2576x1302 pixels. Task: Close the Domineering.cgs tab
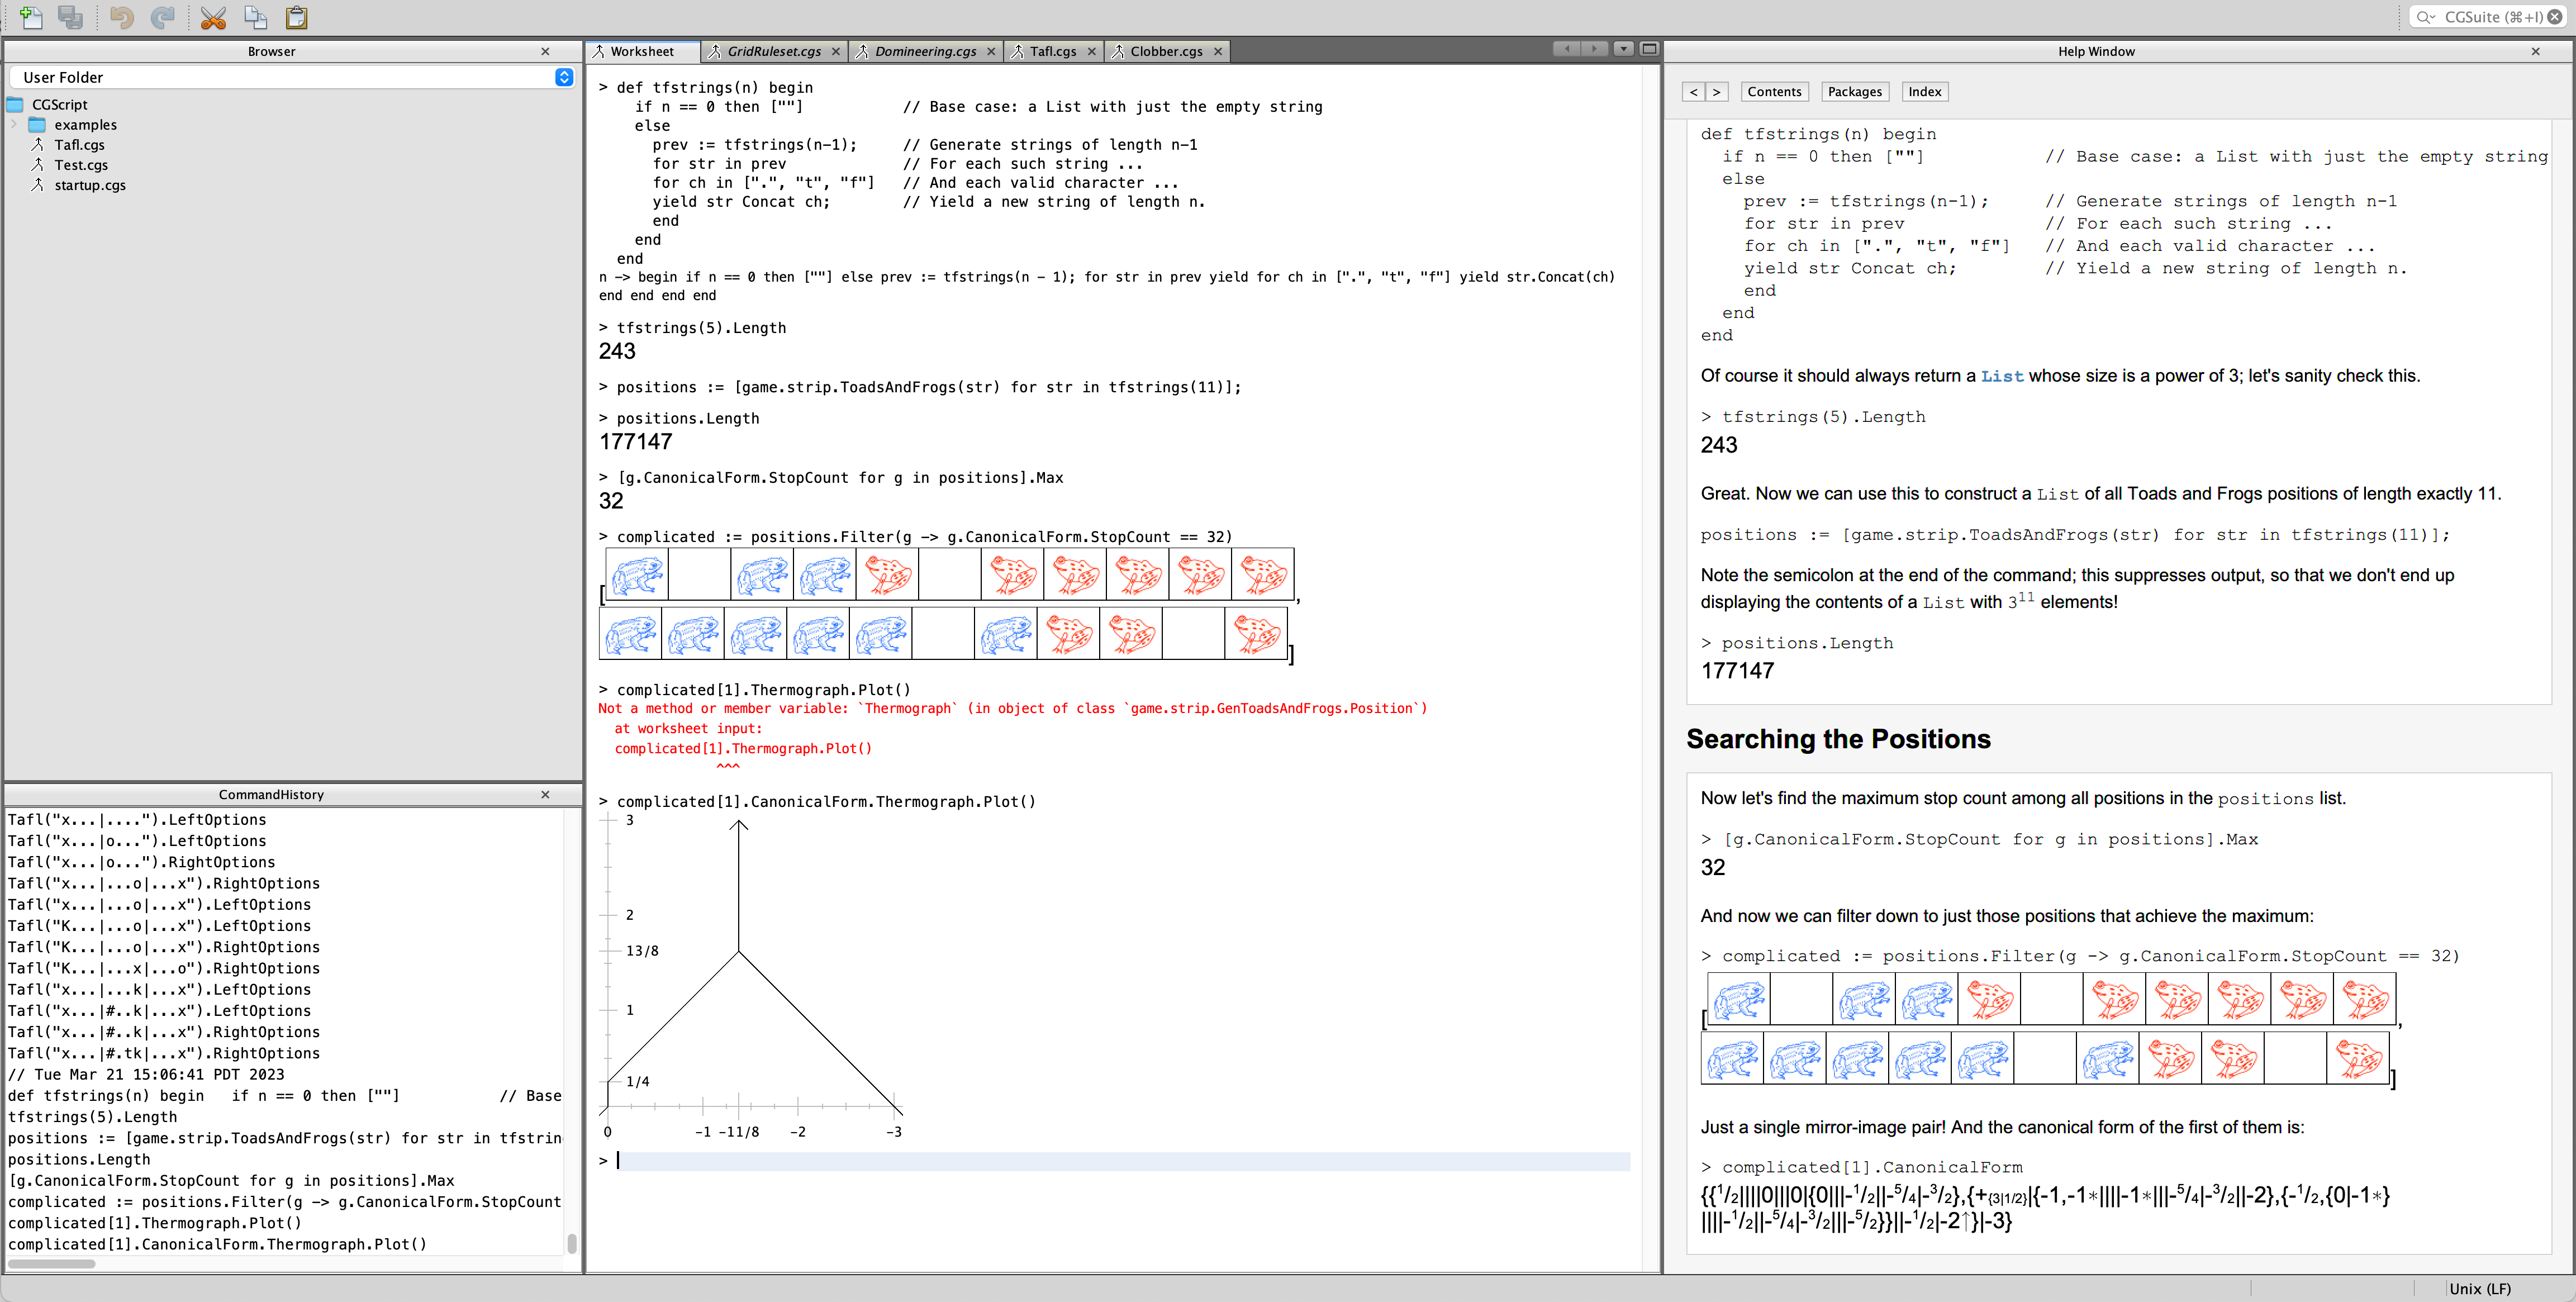click(991, 51)
